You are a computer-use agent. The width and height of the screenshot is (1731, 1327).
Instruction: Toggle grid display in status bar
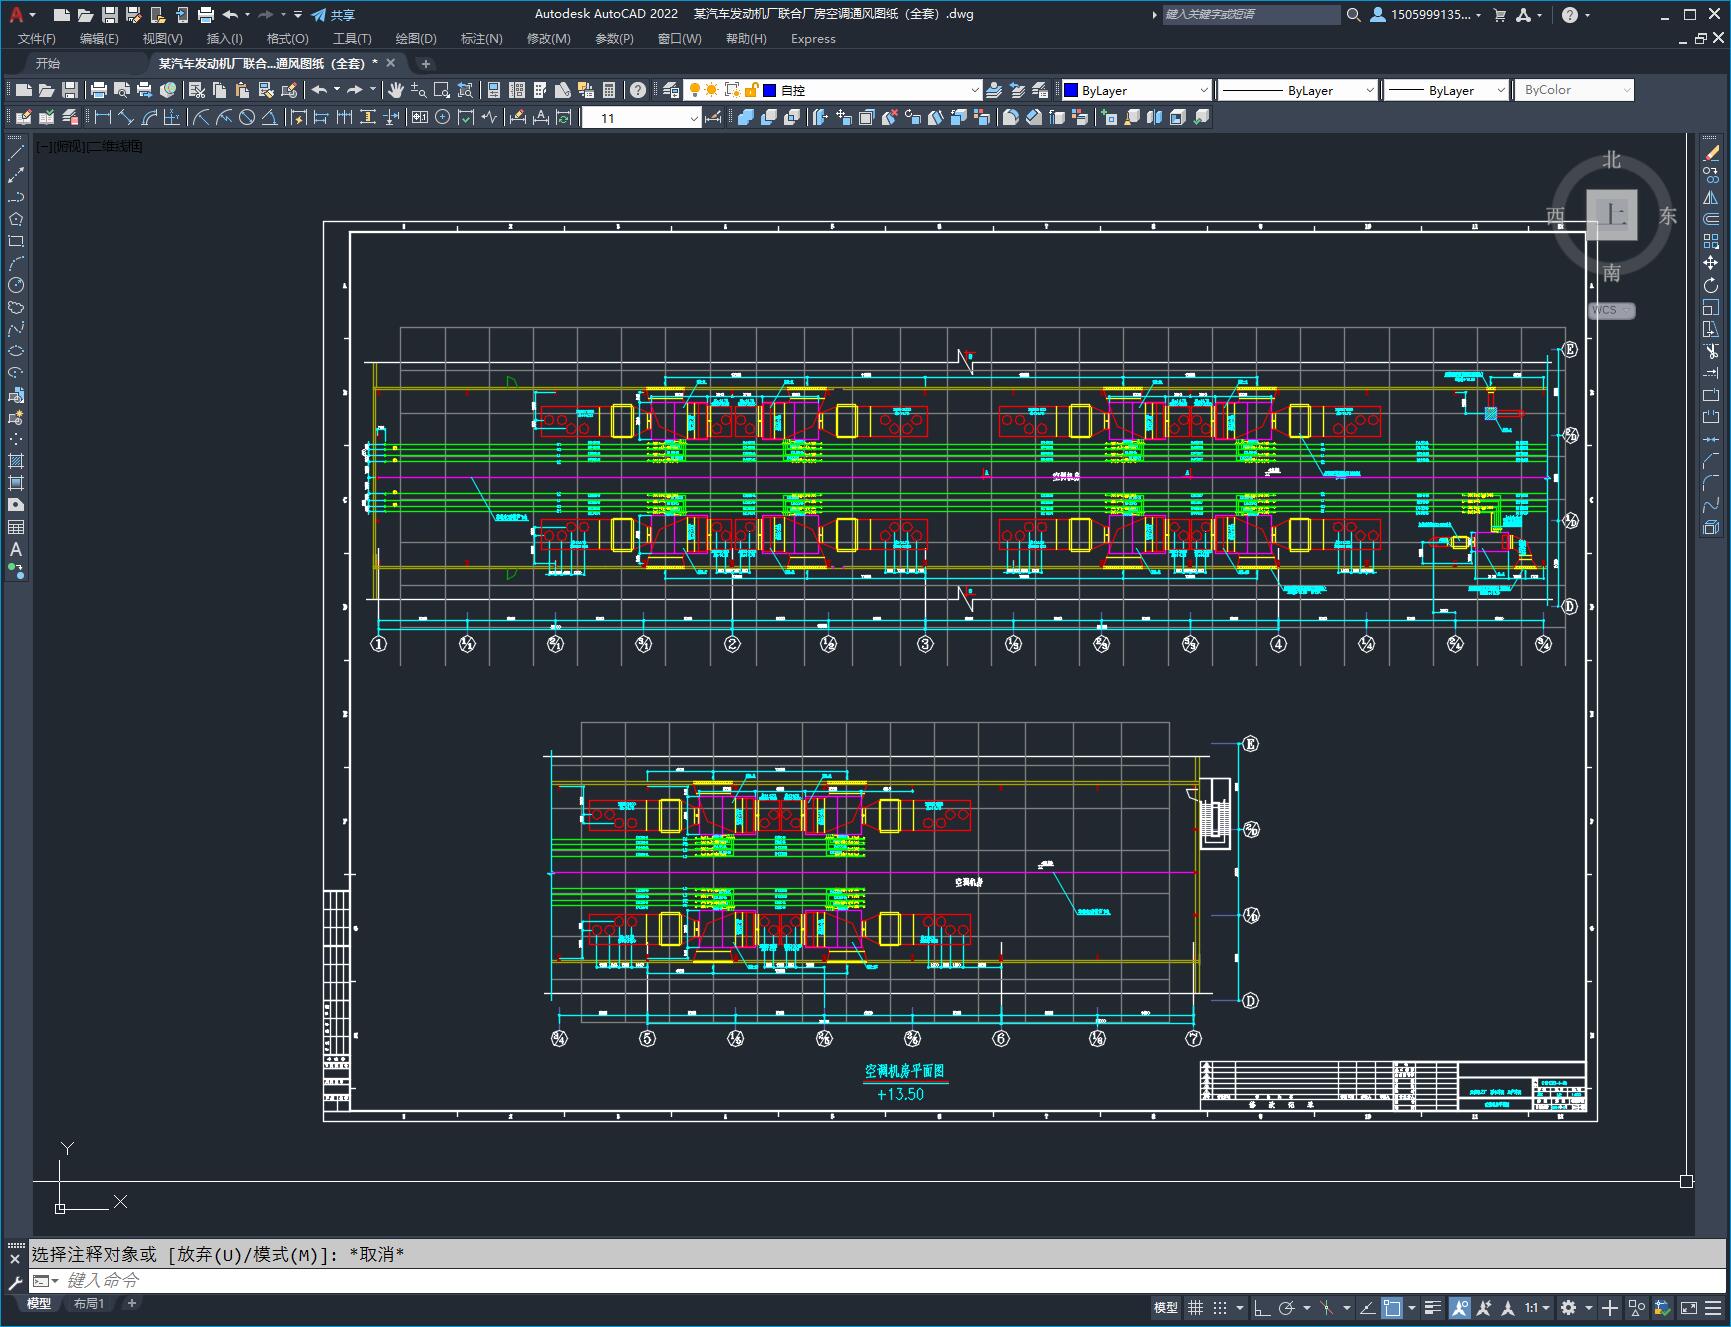point(1195,1308)
